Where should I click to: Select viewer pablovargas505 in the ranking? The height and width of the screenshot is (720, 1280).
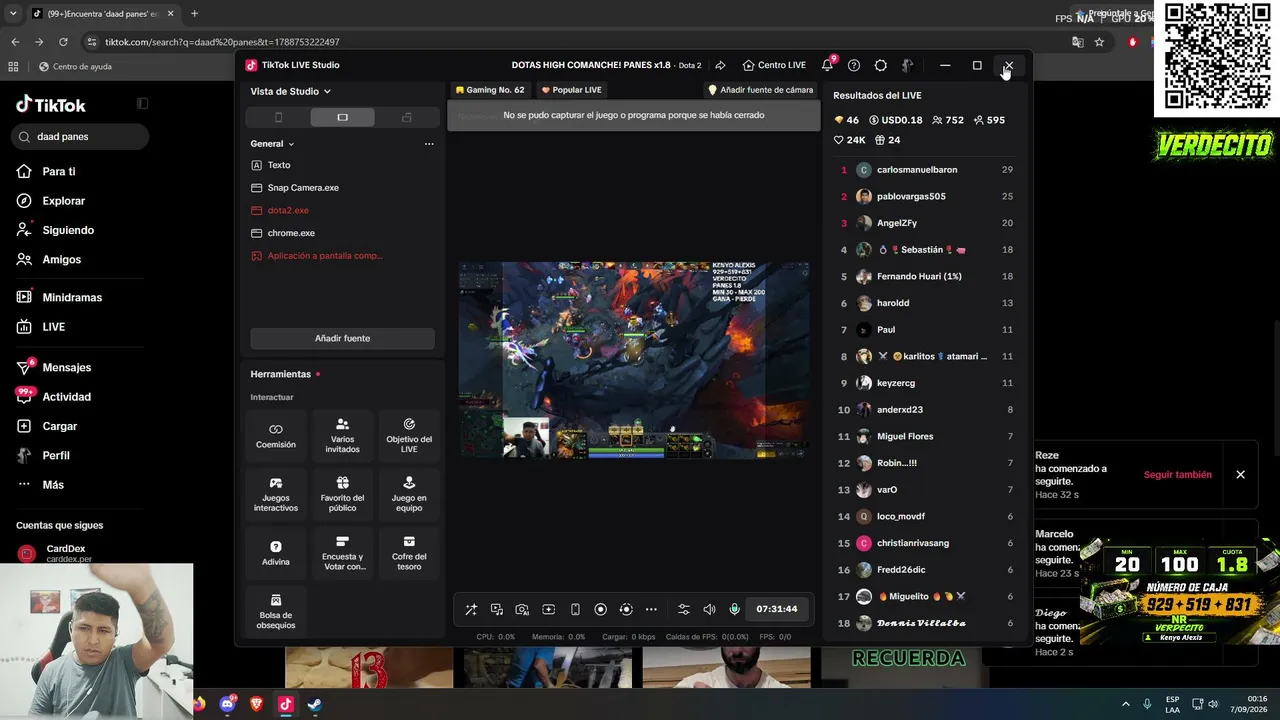925,196
